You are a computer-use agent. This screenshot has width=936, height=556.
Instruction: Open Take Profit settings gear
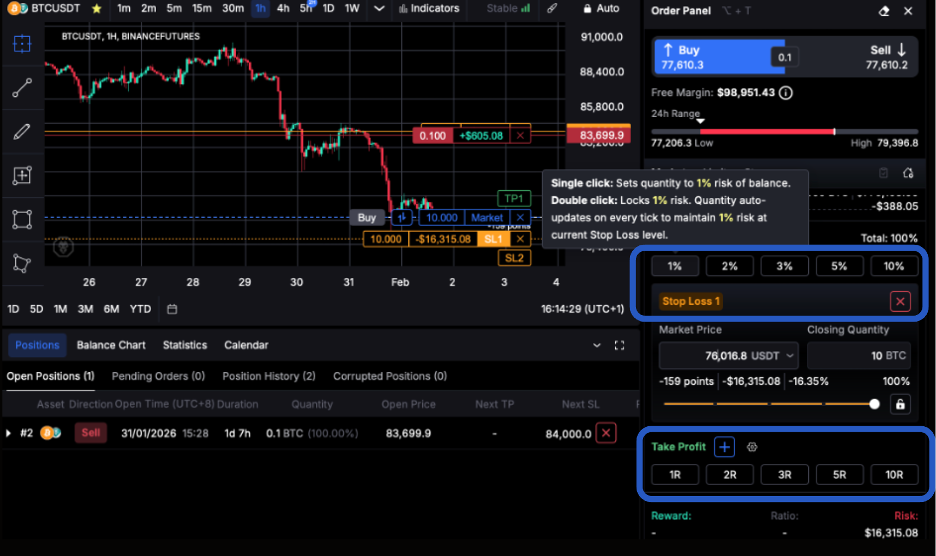(x=752, y=447)
